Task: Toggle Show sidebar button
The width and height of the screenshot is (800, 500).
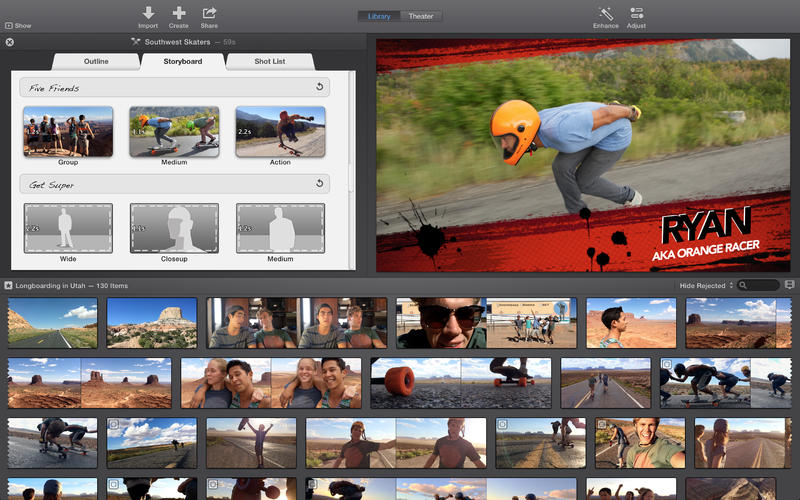Action: (x=16, y=25)
